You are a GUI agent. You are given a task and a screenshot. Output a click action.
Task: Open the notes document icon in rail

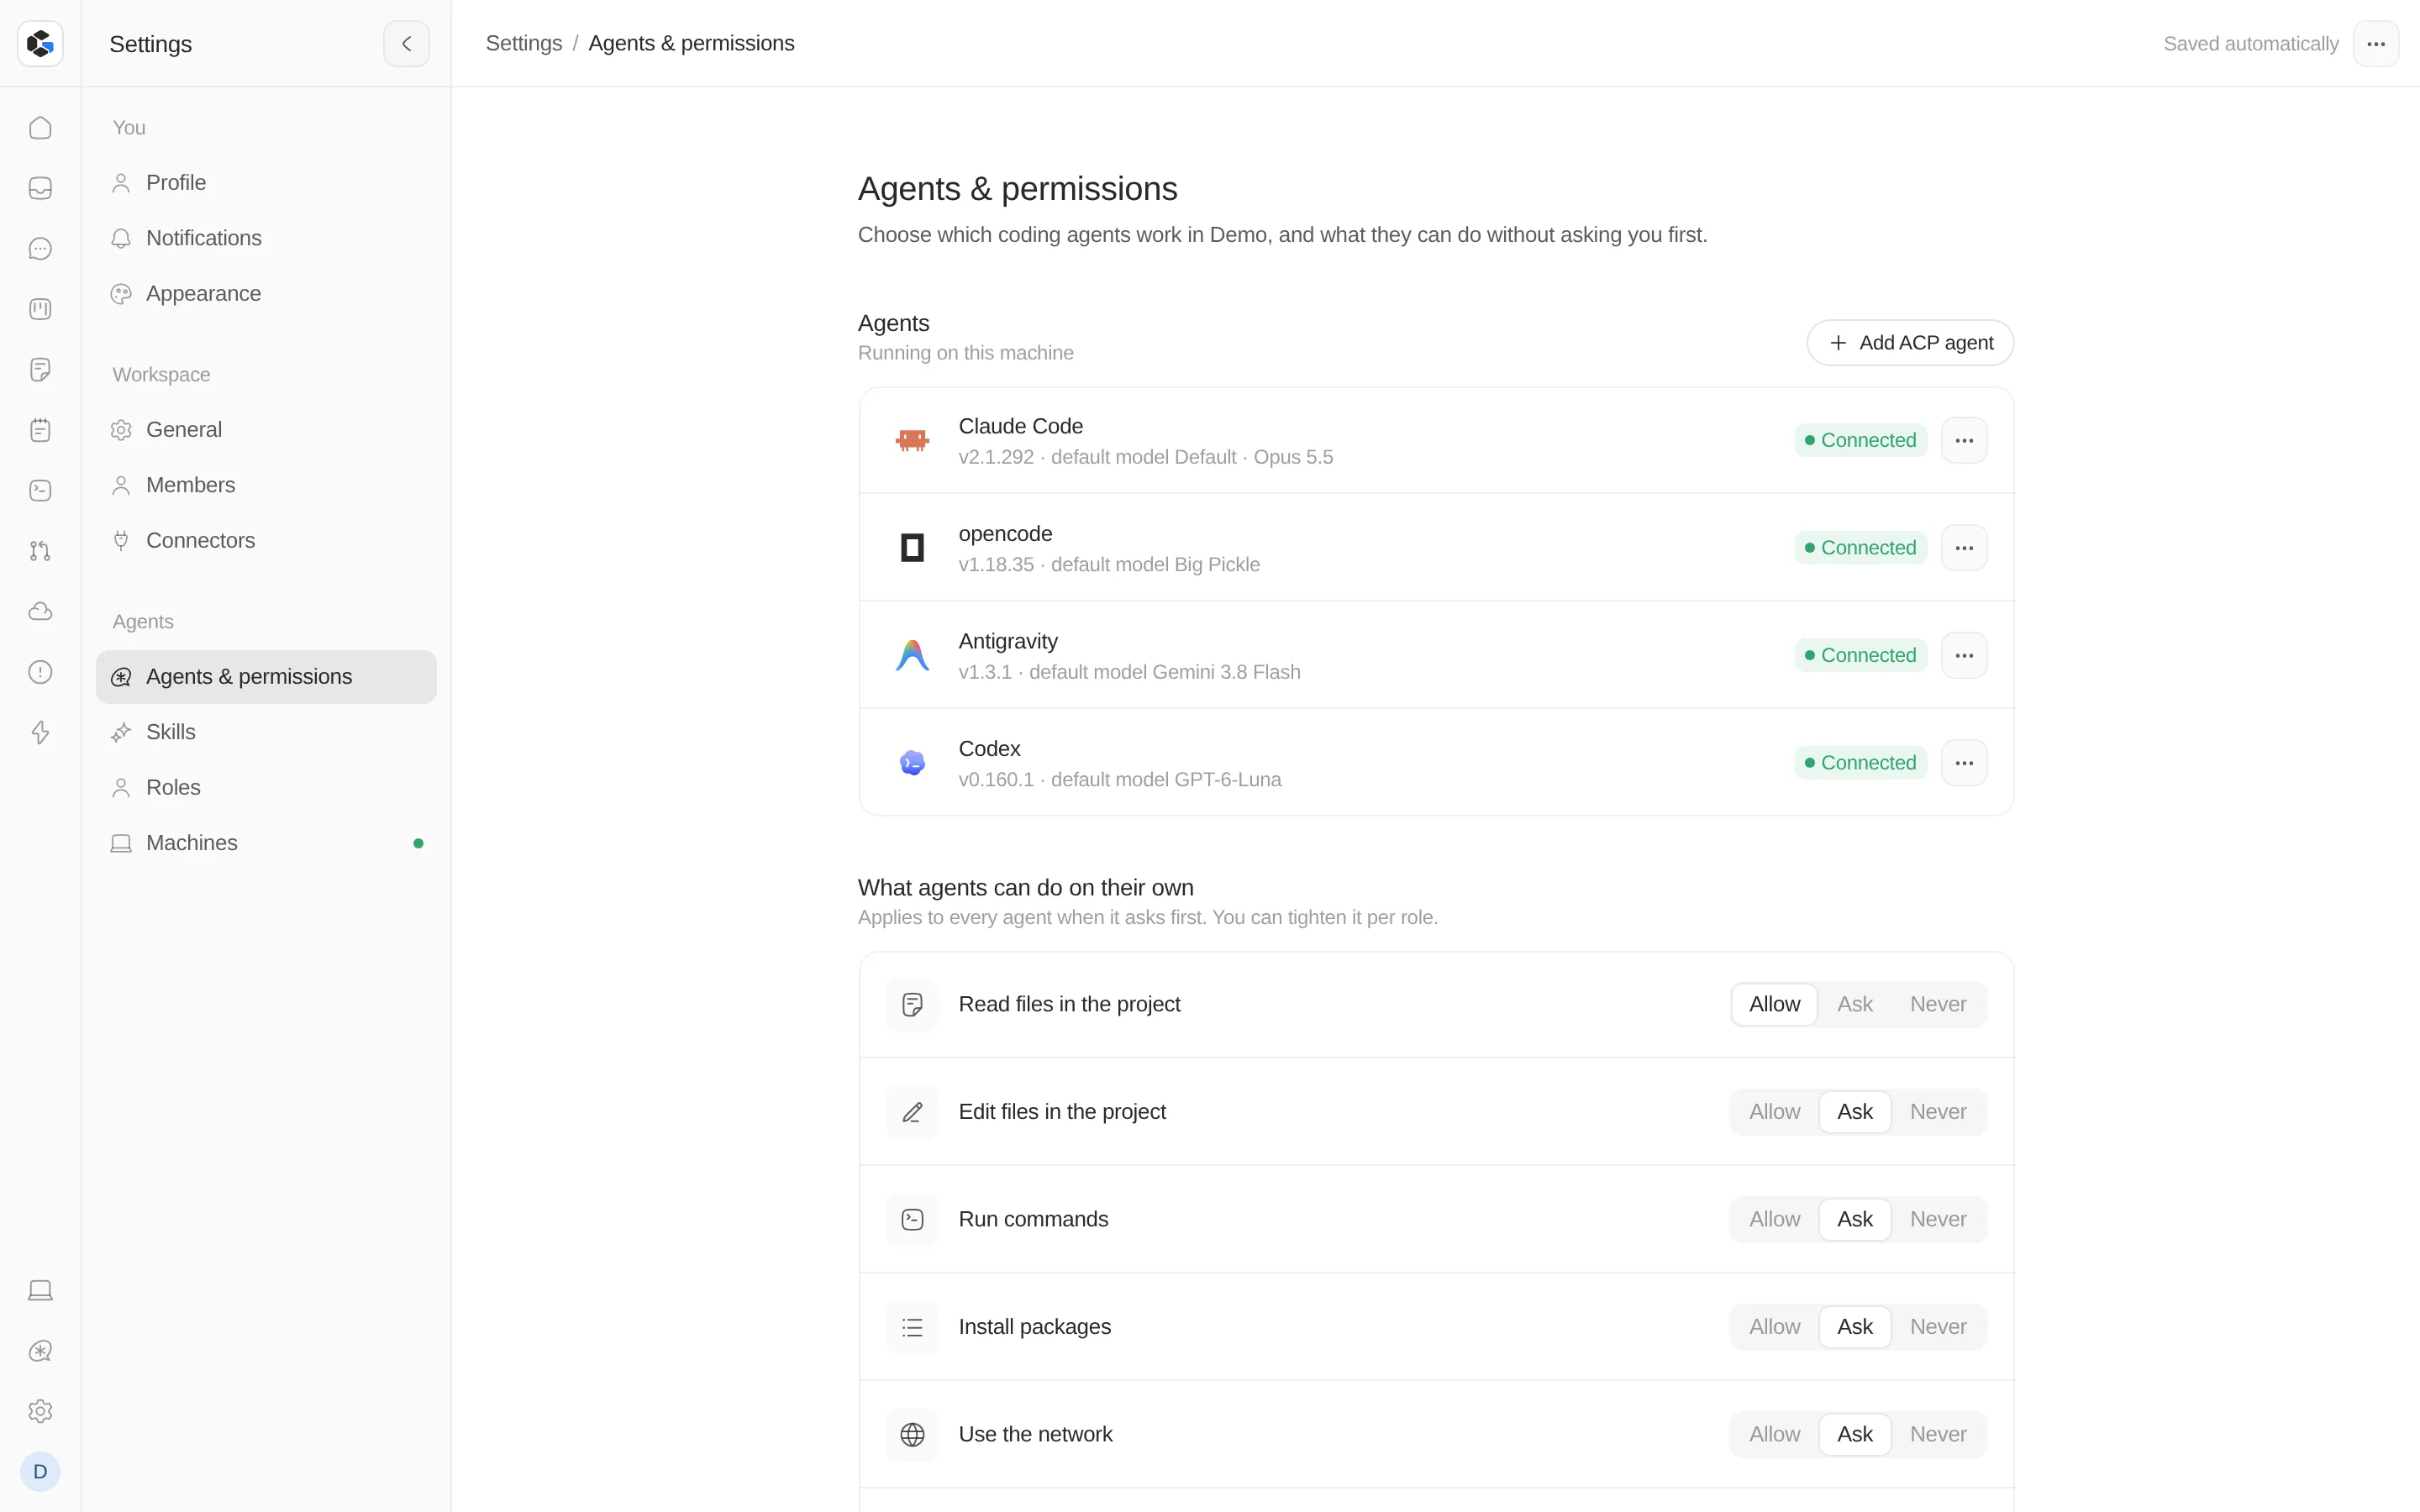40,370
